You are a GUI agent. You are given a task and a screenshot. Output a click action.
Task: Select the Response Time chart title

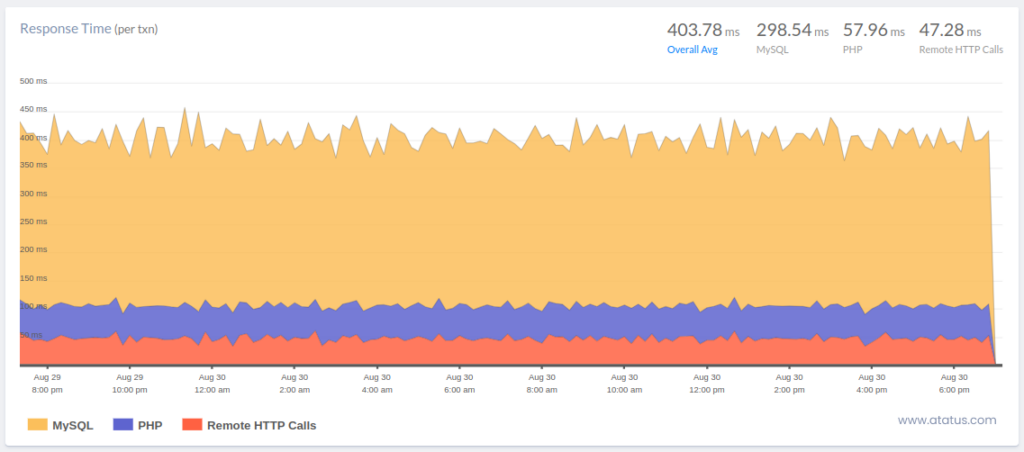(x=89, y=29)
